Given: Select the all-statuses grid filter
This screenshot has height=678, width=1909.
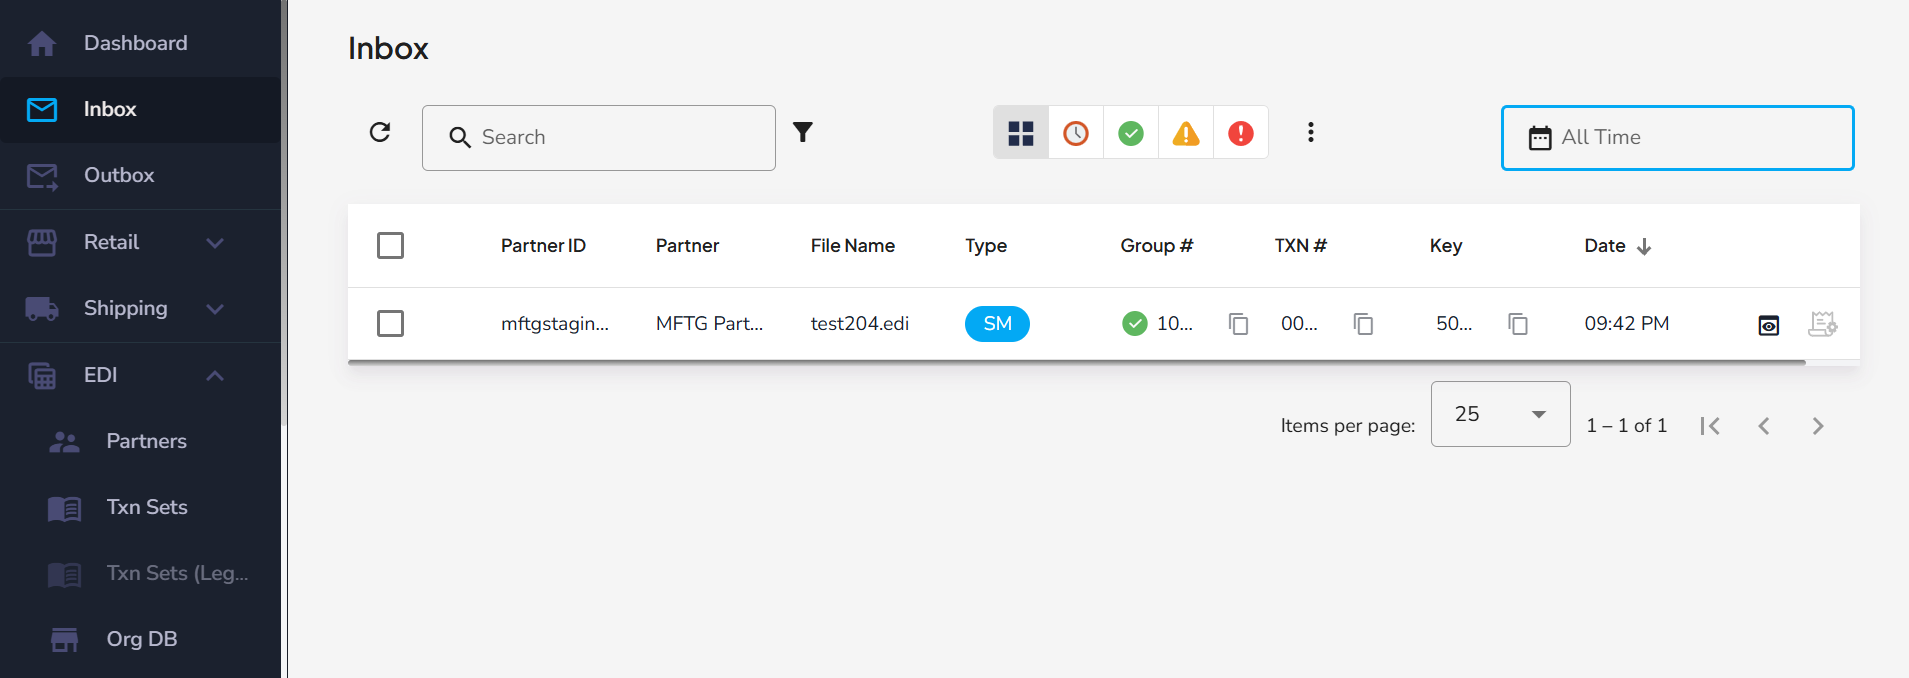Looking at the screenshot, I should click(1020, 133).
